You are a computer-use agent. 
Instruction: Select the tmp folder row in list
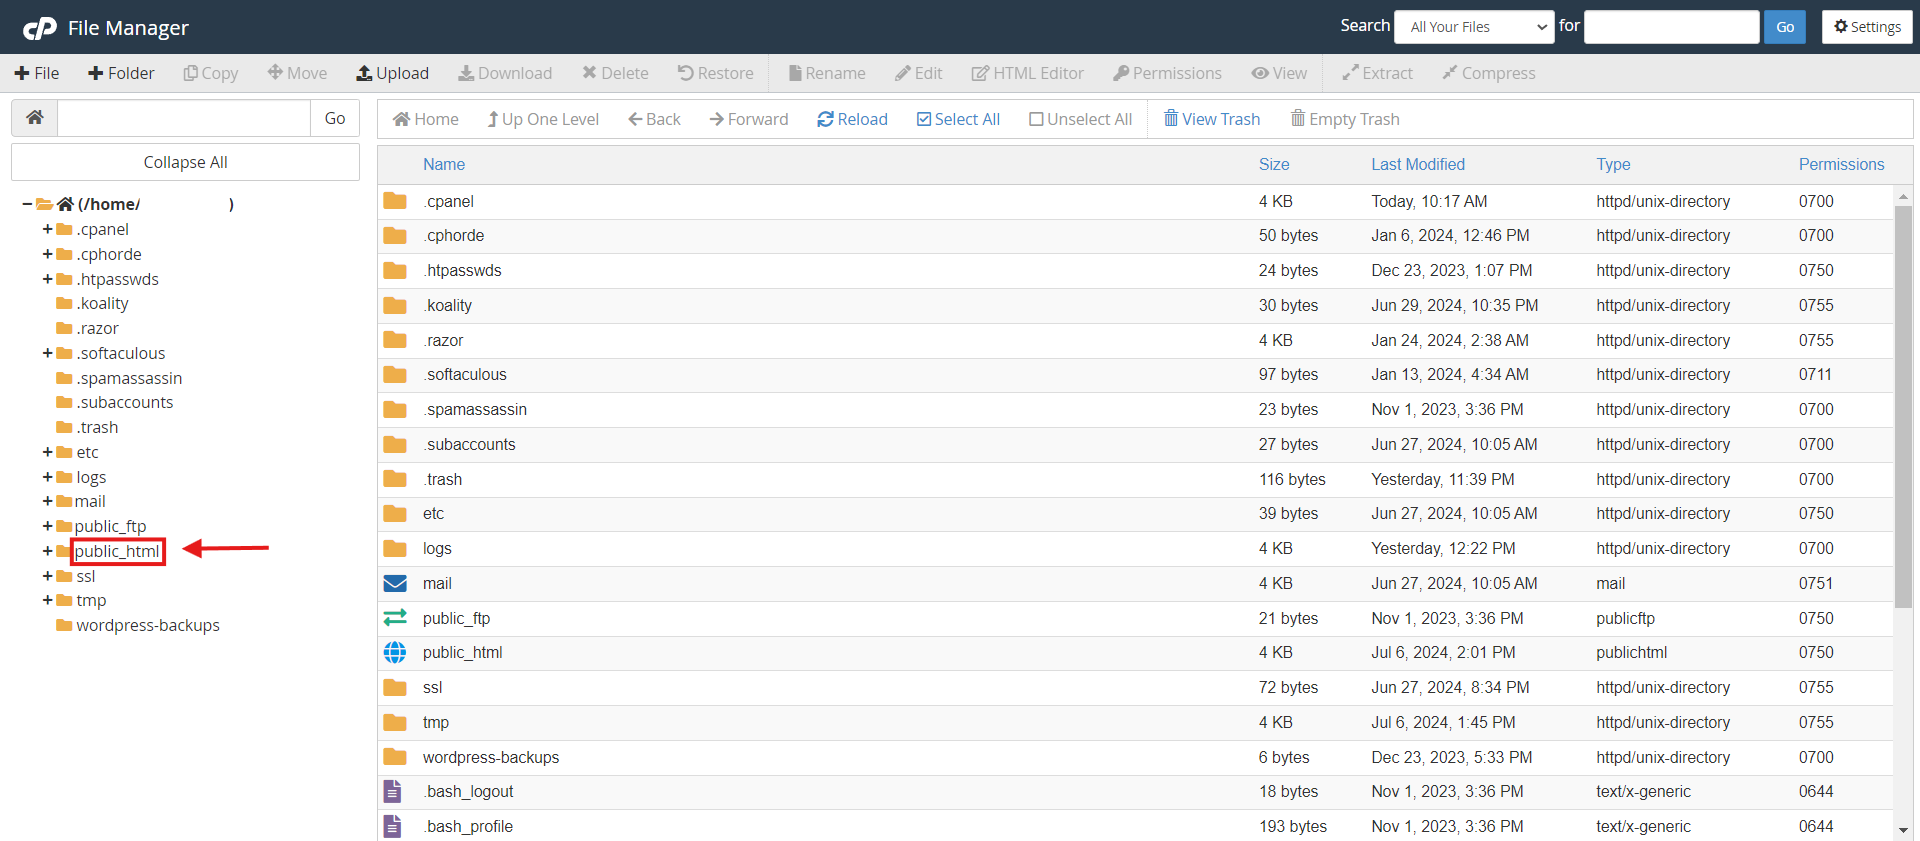tap(1135, 722)
